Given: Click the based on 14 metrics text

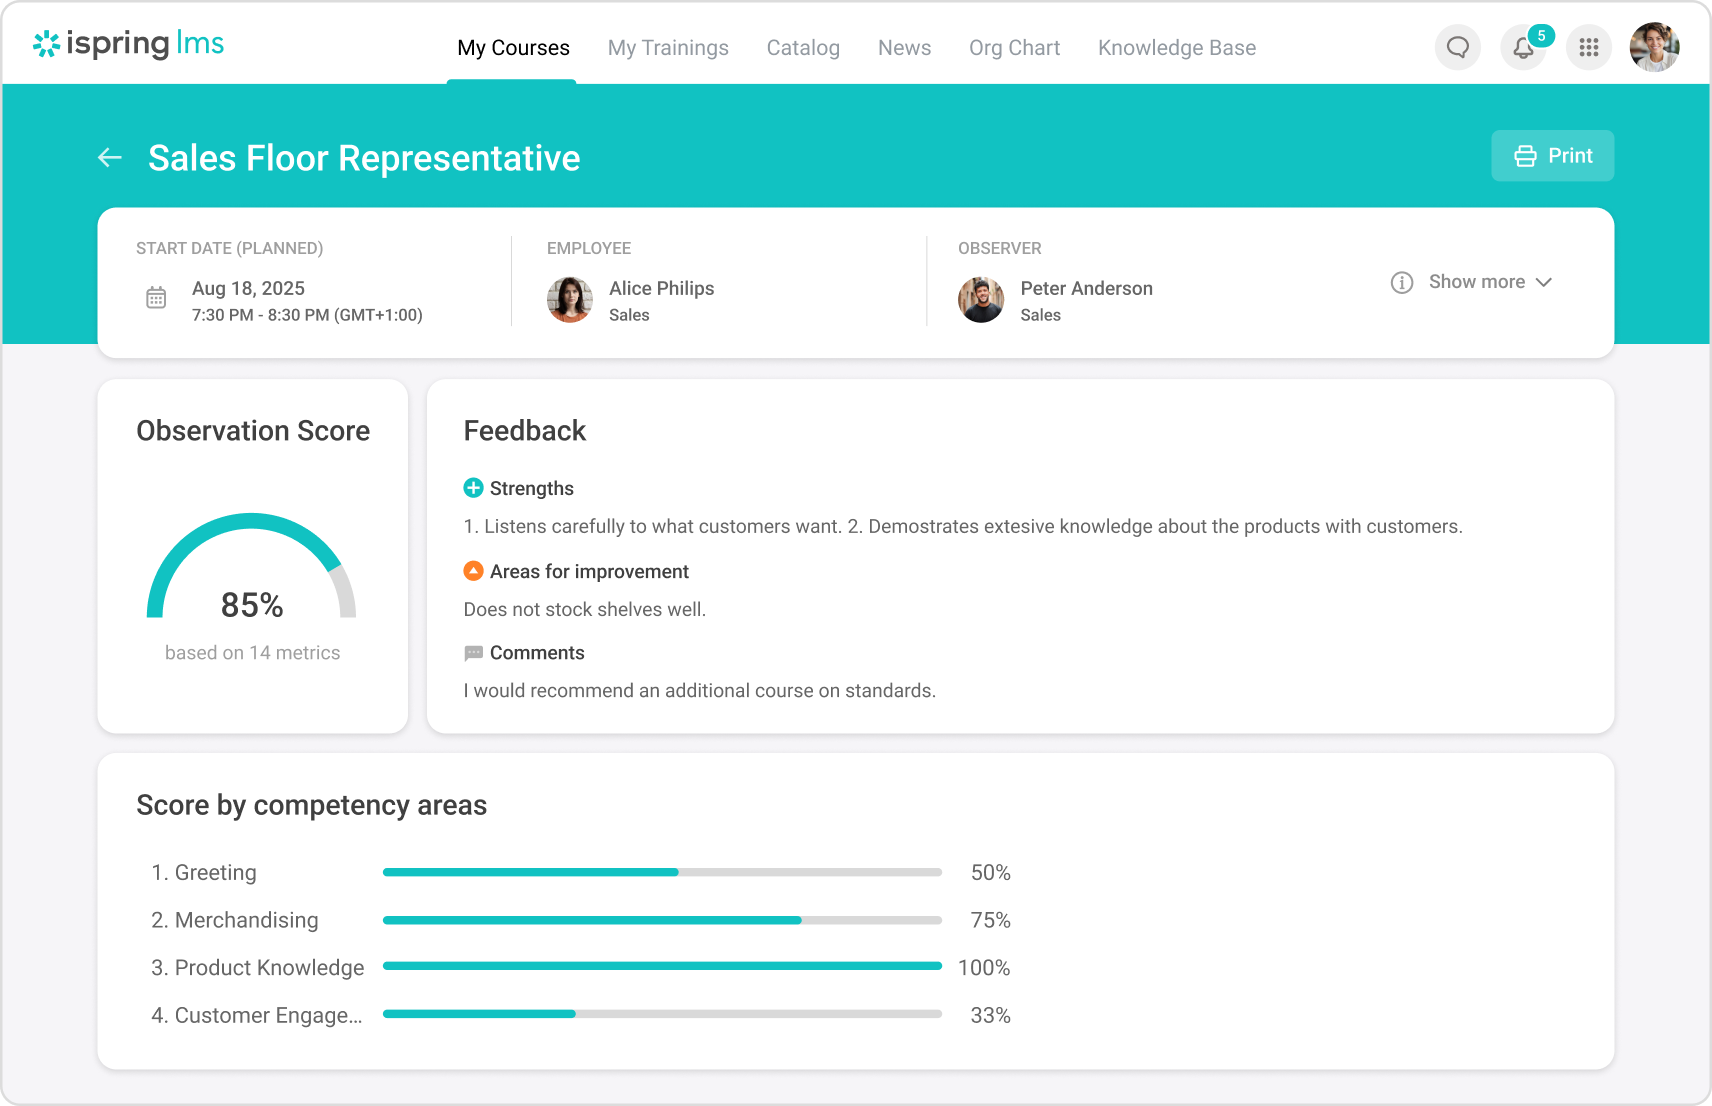Looking at the screenshot, I should (x=252, y=653).
